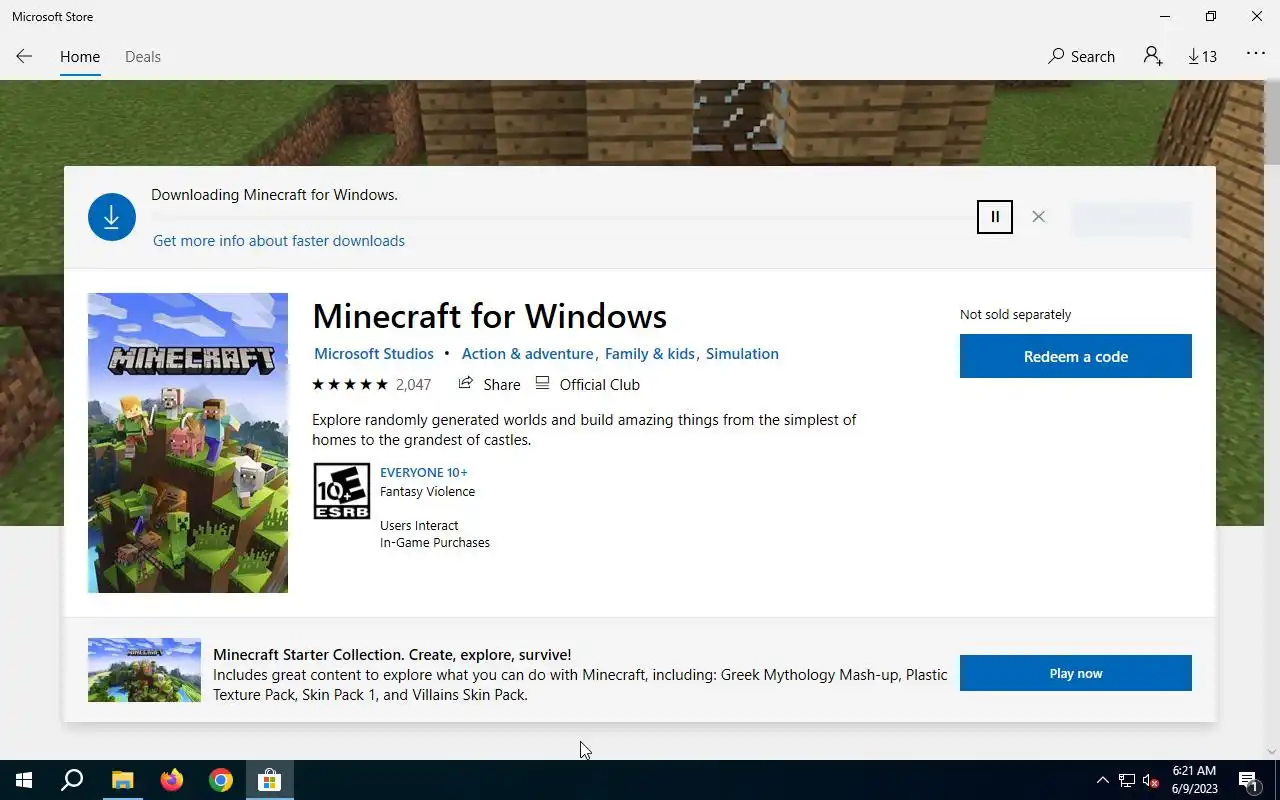This screenshot has width=1280, height=800.
Task: Open the Windows Start menu
Action: 24,780
